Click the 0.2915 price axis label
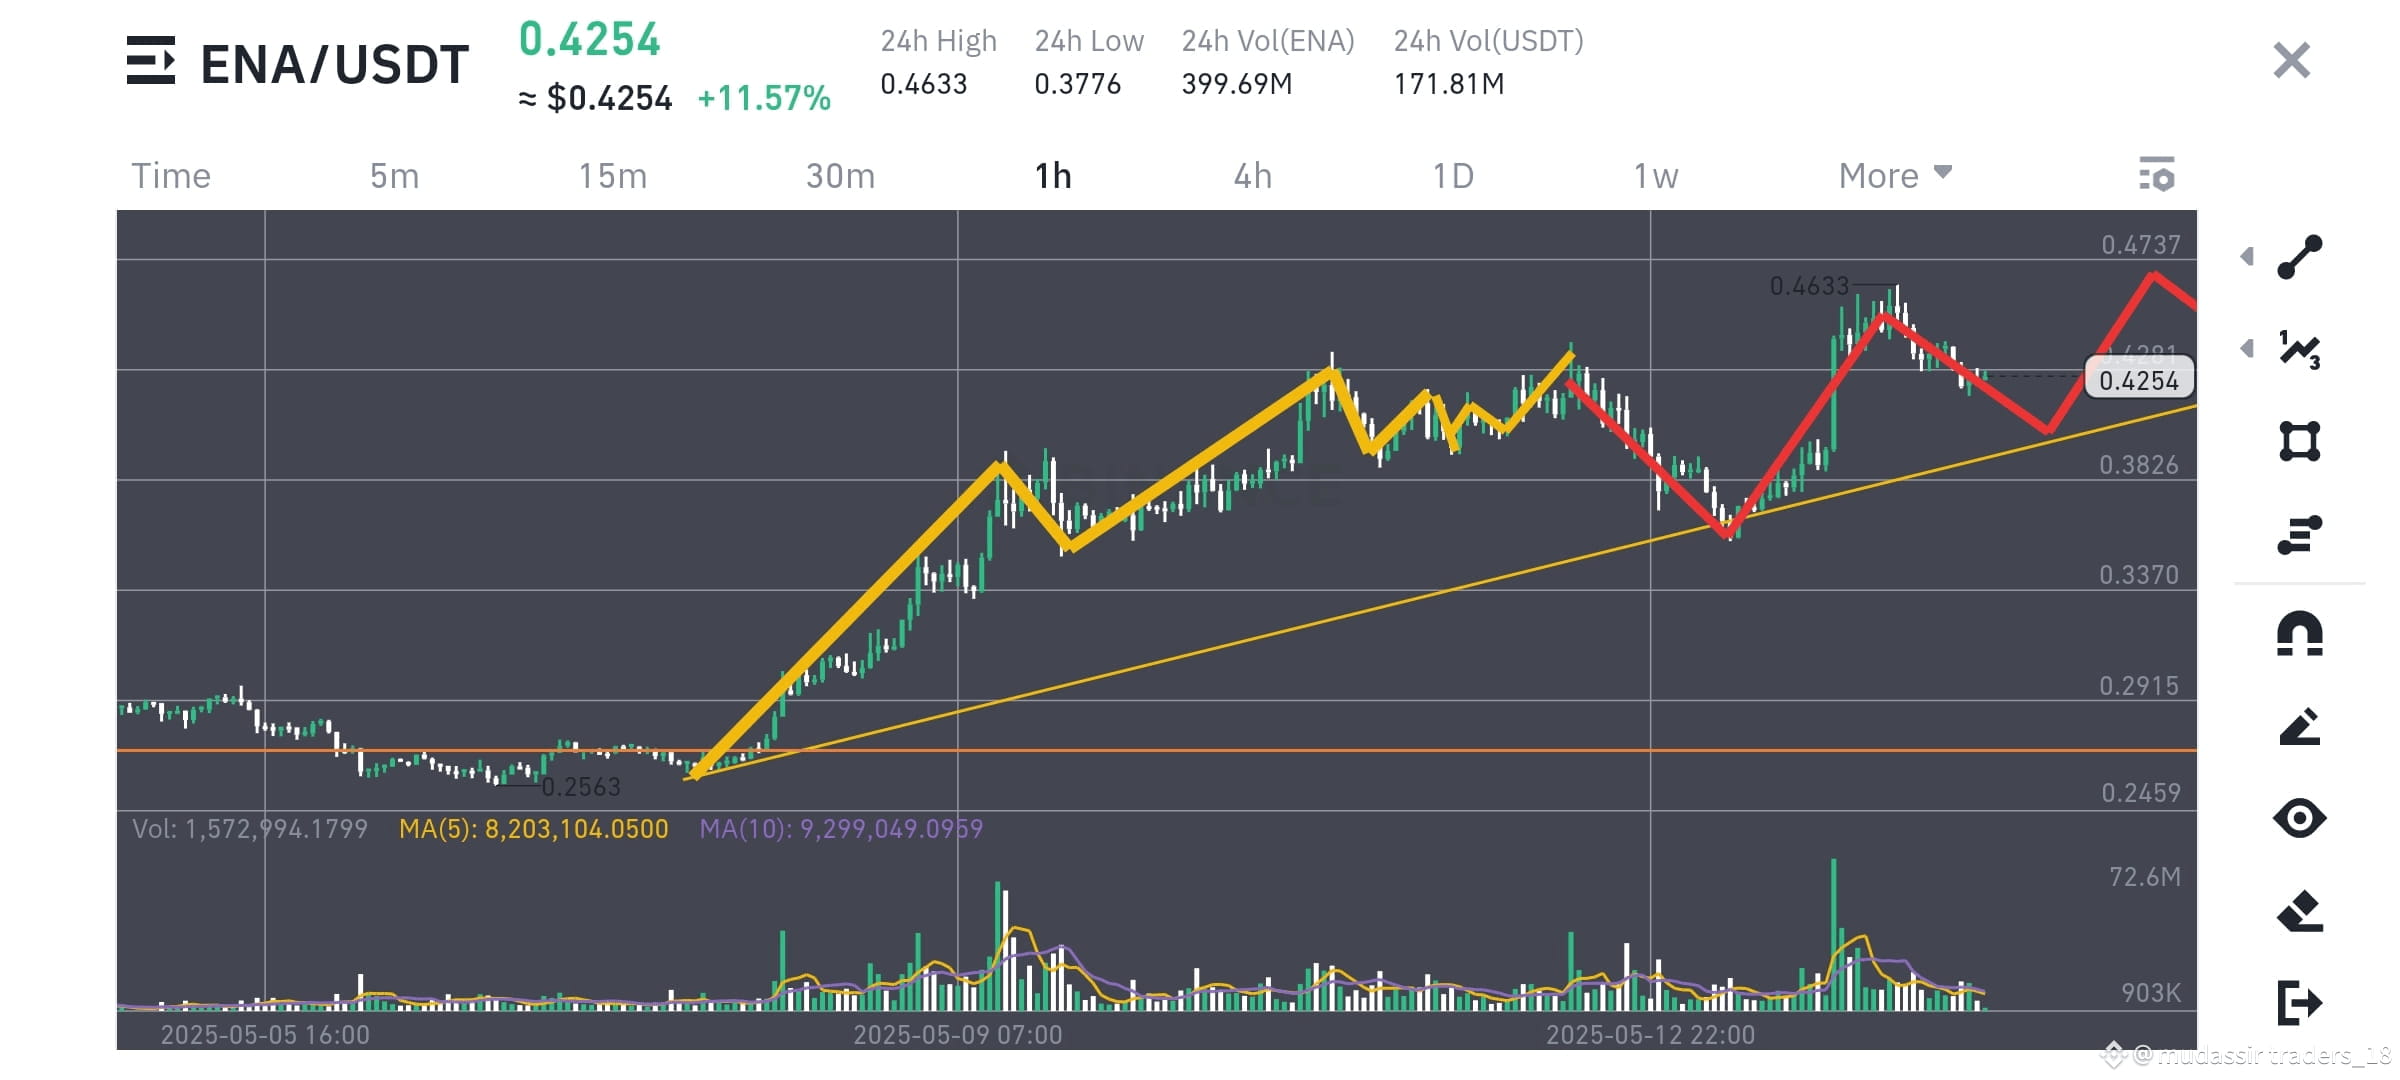The width and height of the screenshot is (2400, 1080). point(2139,686)
